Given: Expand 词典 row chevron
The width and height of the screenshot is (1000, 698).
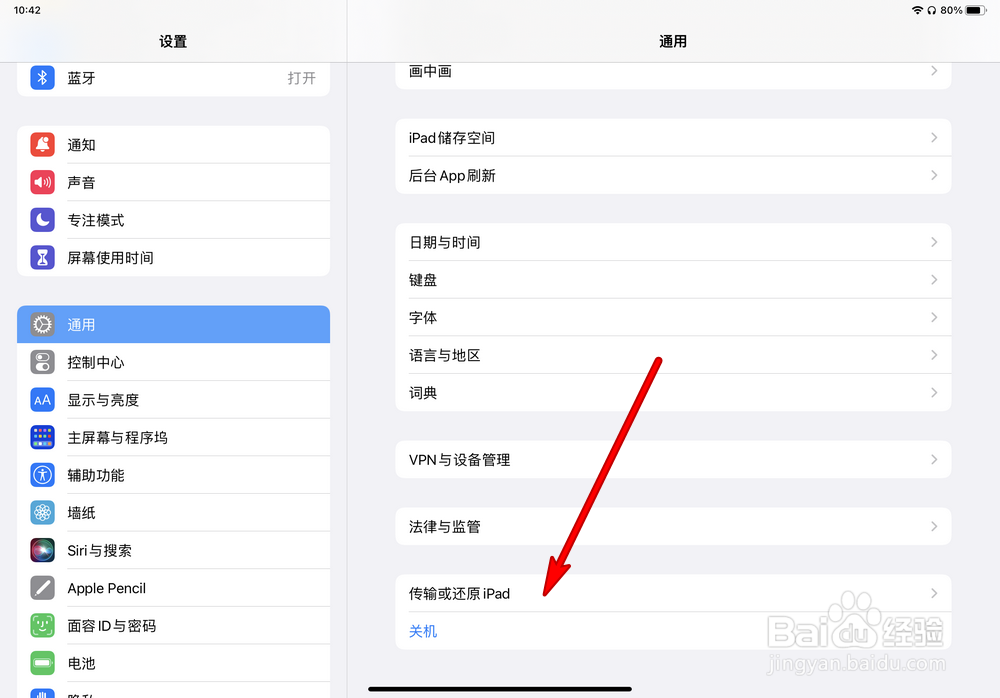Looking at the screenshot, I should coord(934,392).
